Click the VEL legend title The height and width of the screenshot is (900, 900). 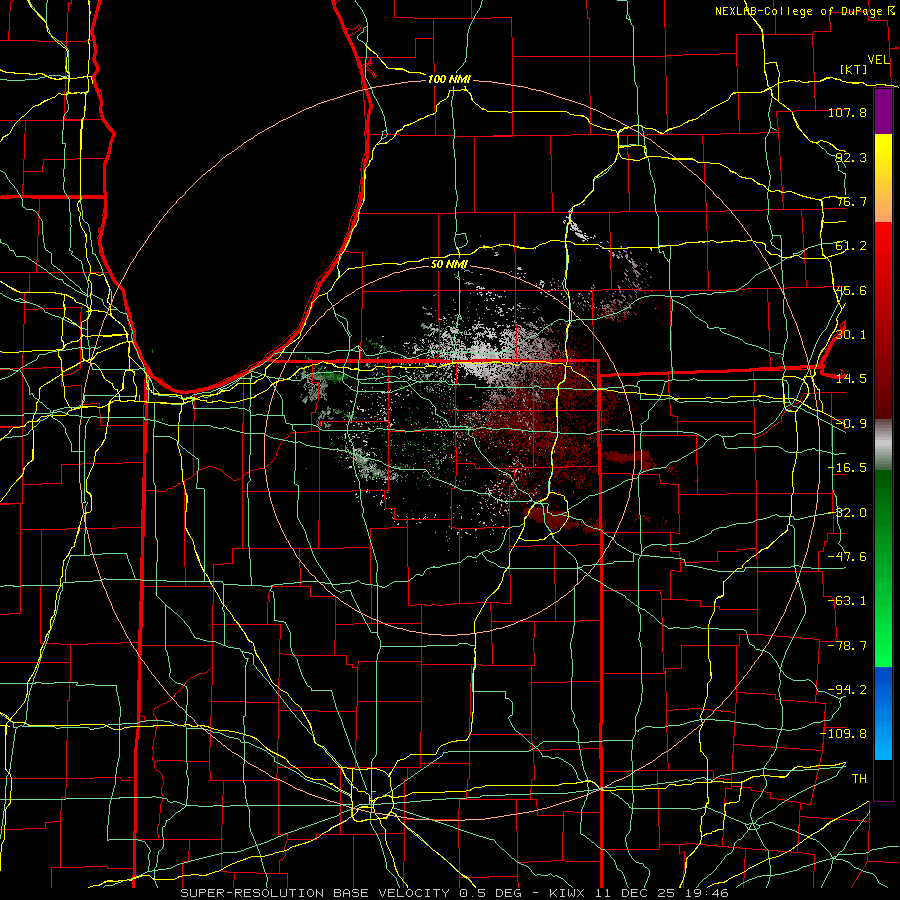[x=878, y=60]
